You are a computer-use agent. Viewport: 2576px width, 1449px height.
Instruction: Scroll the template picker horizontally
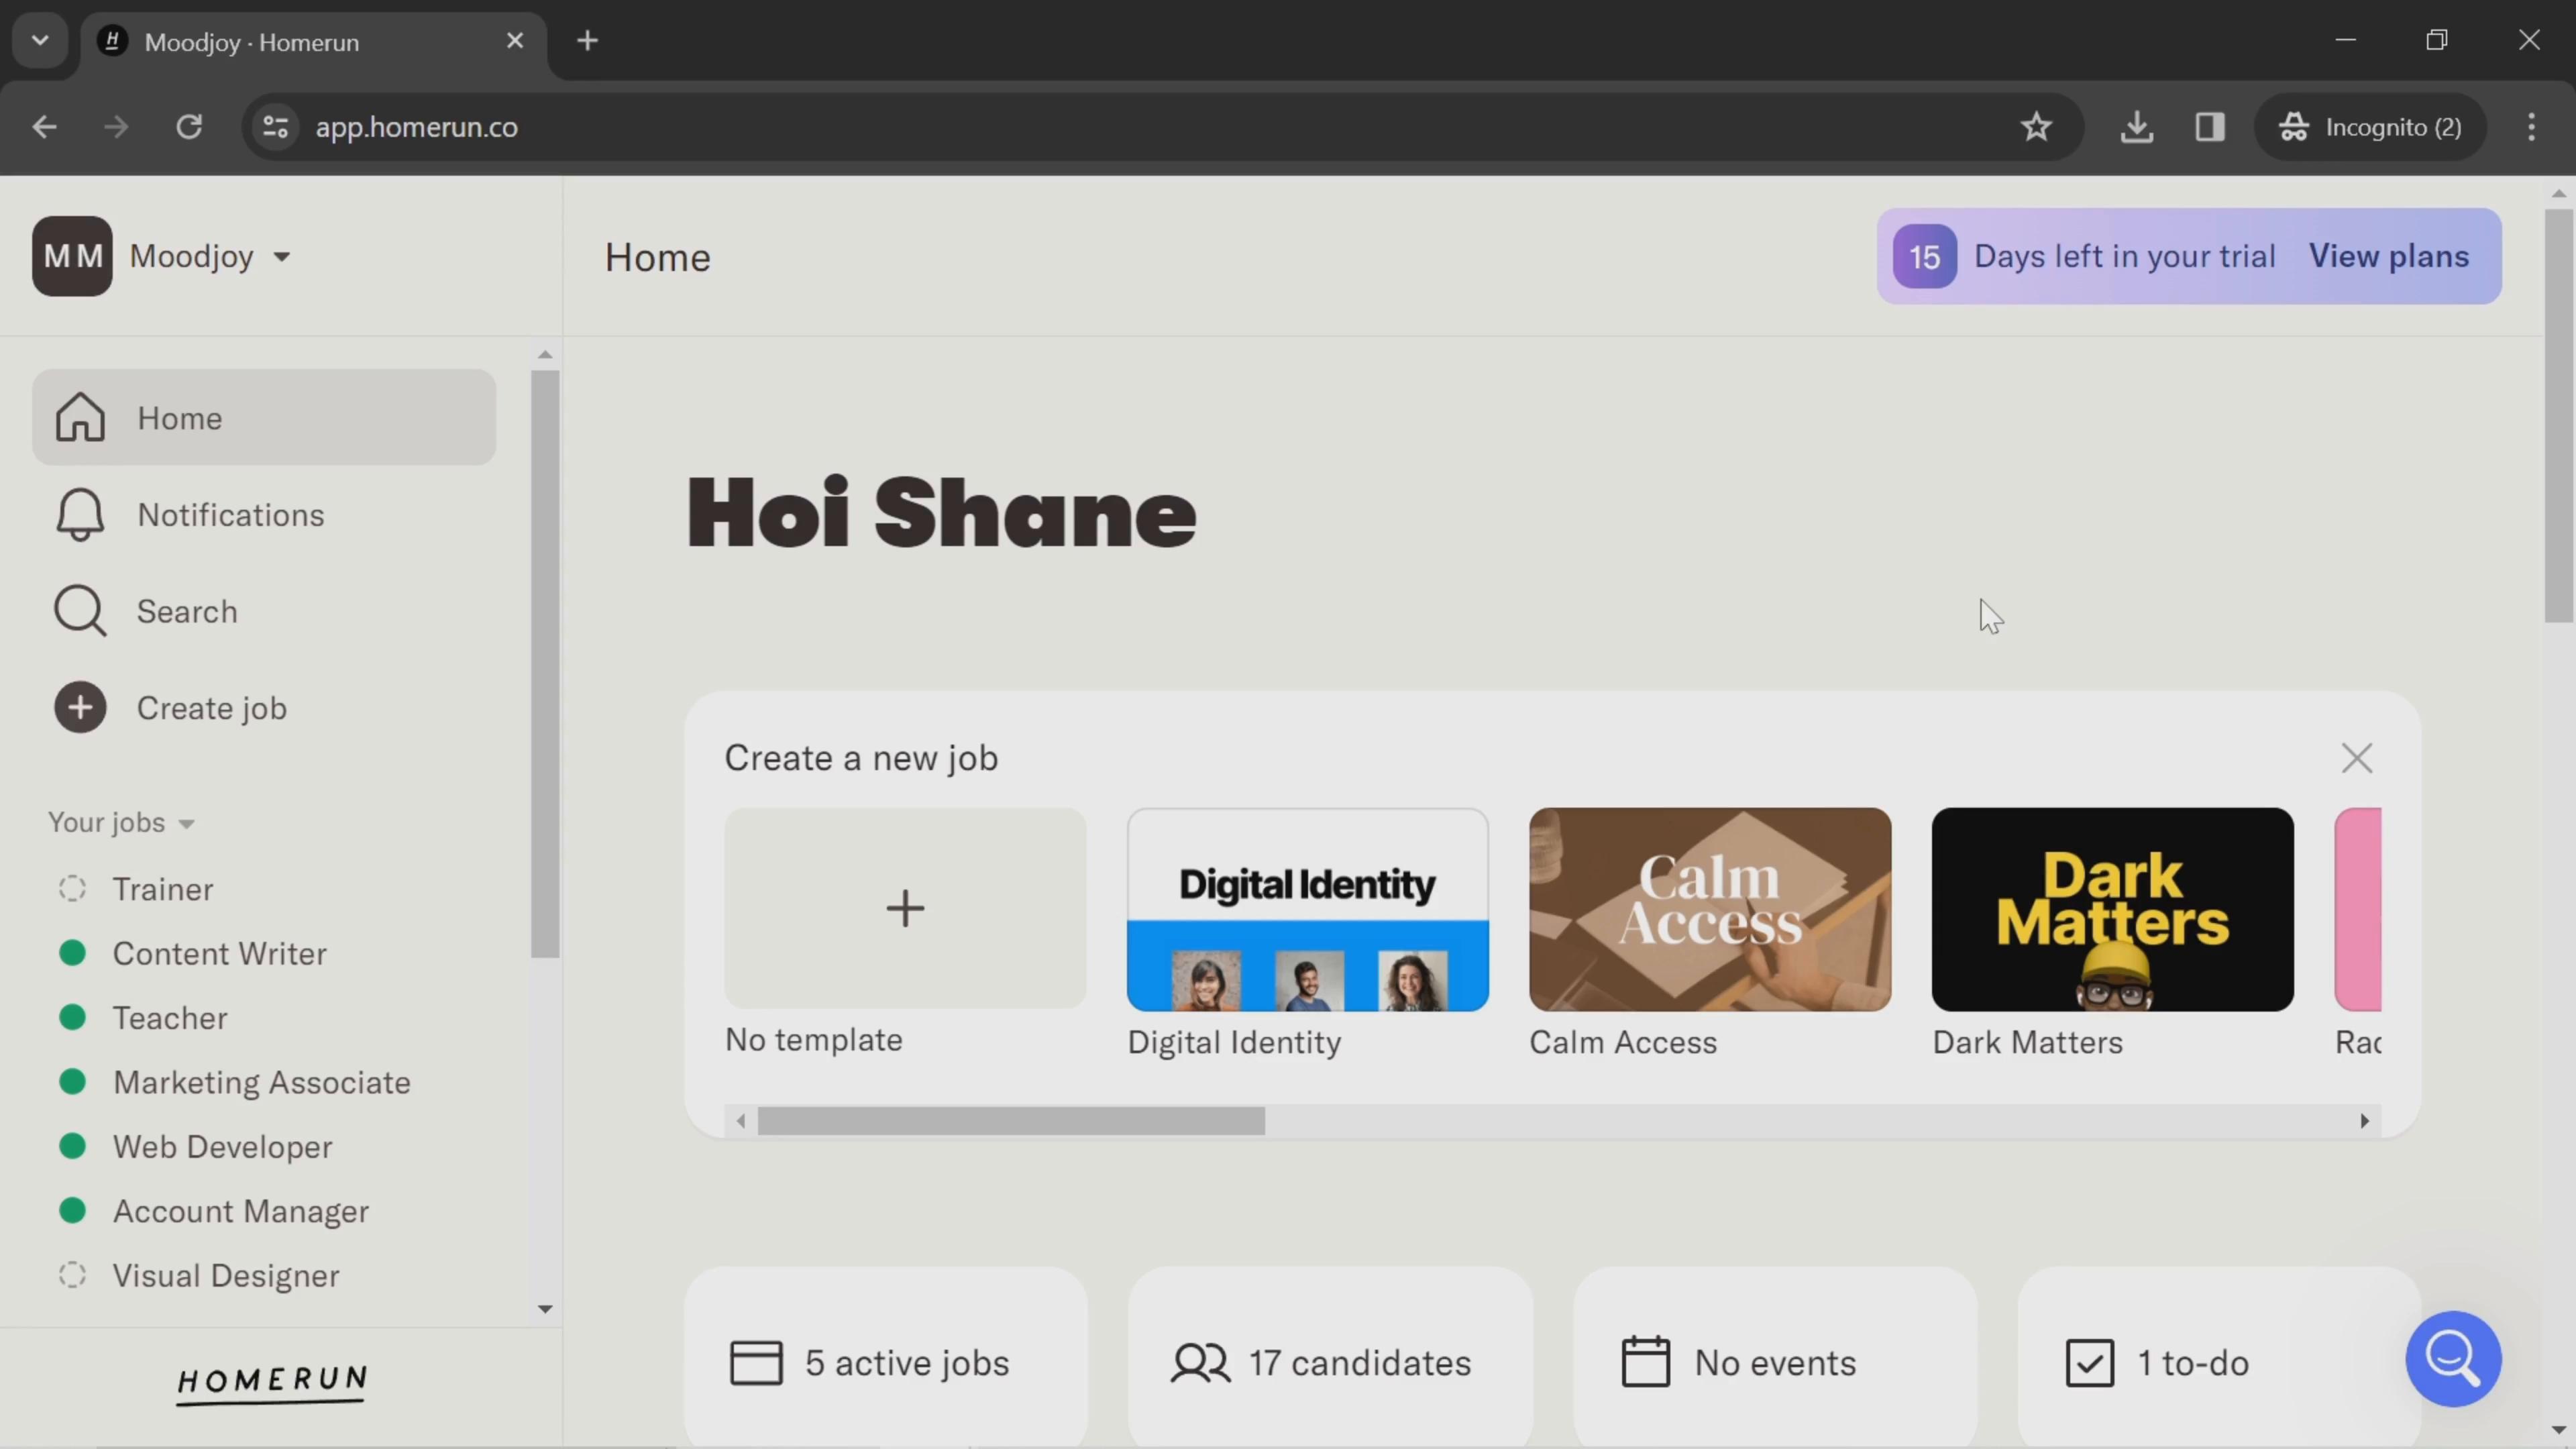[x=2365, y=1118]
